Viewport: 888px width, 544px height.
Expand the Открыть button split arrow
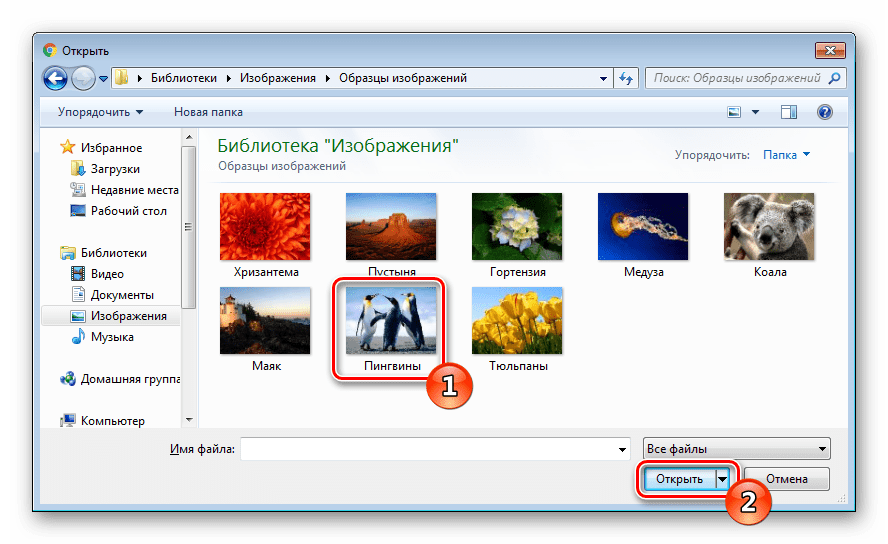pyautogui.click(x=723, y=479)
